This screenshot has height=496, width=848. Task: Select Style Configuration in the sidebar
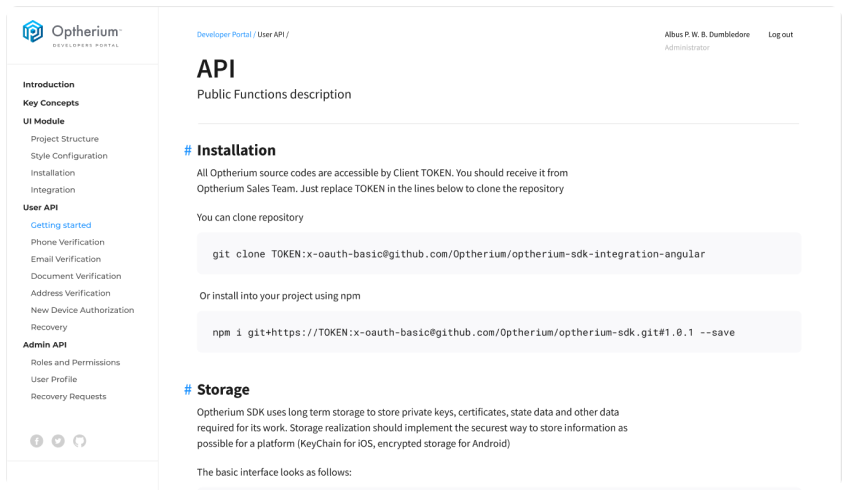pos(69,156)
